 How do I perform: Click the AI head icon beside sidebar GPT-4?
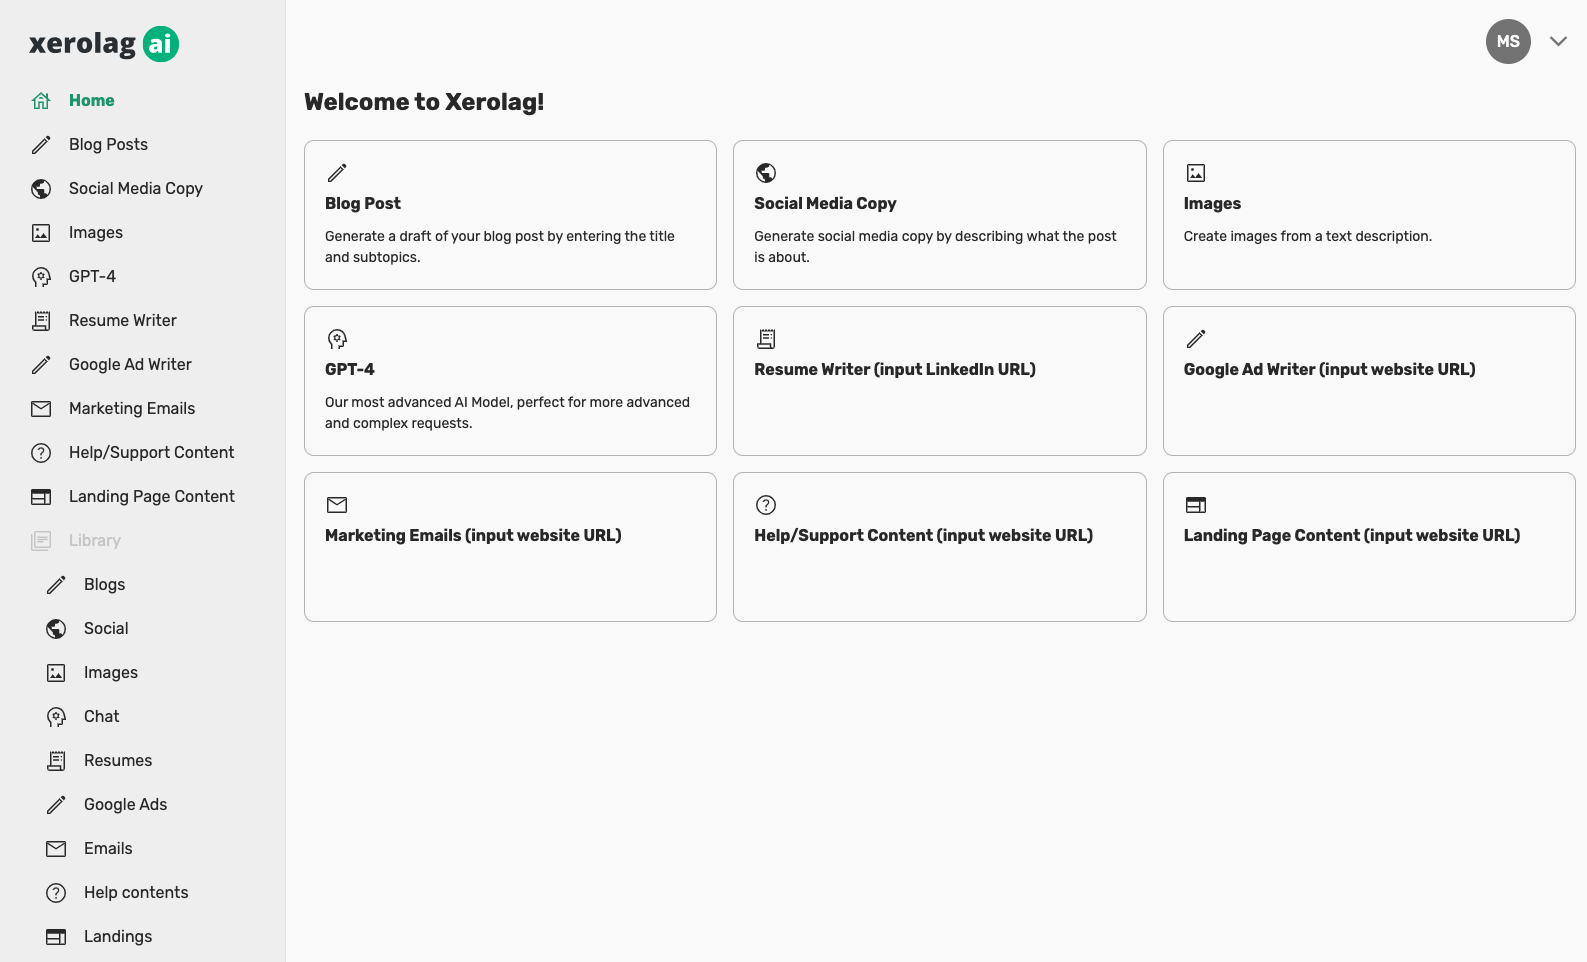tap(41, 277)
